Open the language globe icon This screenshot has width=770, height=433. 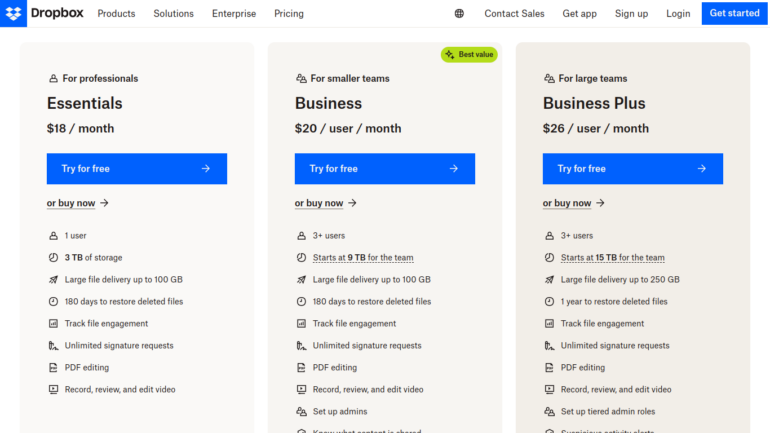459,14
